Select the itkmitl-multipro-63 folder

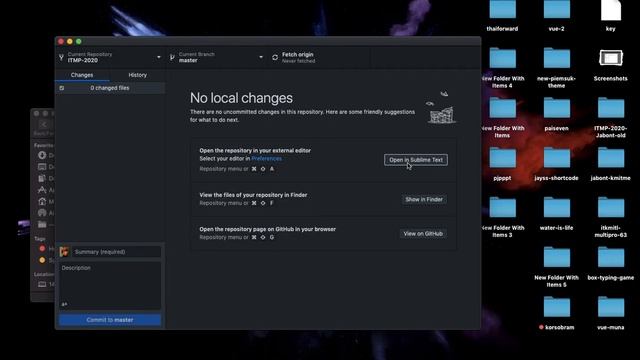[x=611, y=217]
